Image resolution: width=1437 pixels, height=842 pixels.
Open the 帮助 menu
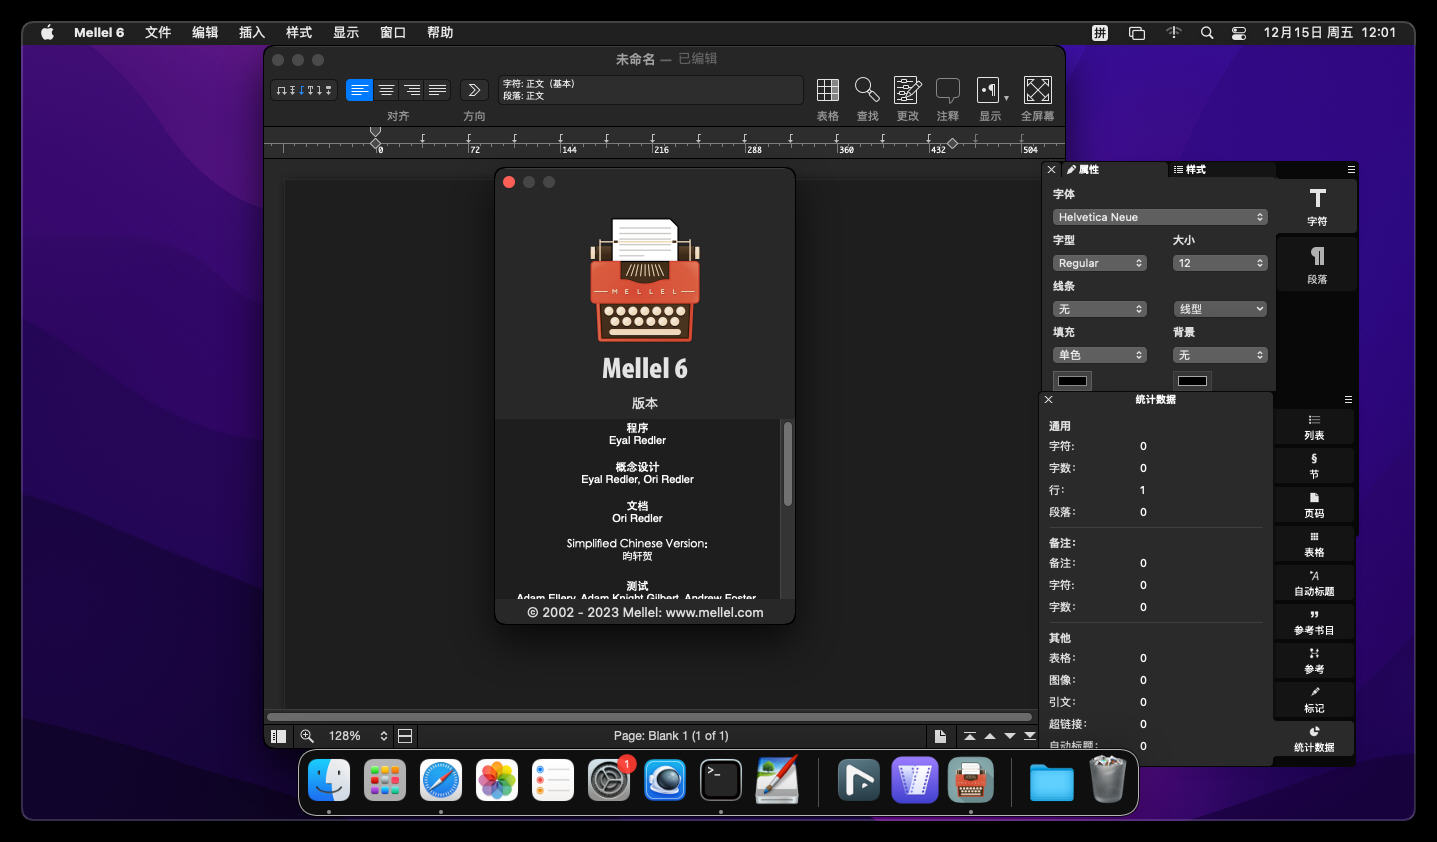tap(440, 32)
